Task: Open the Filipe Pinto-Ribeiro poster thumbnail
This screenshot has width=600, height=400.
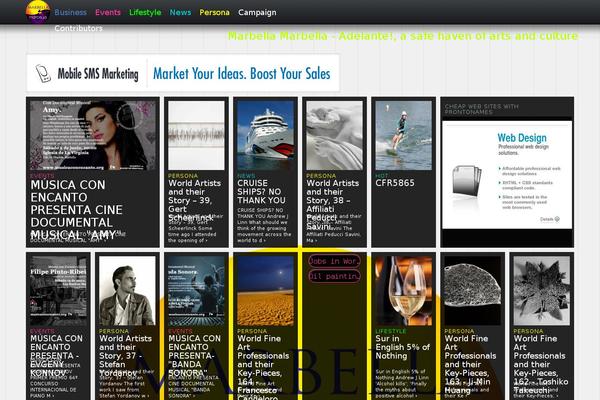Action: (x=58, y=291)
